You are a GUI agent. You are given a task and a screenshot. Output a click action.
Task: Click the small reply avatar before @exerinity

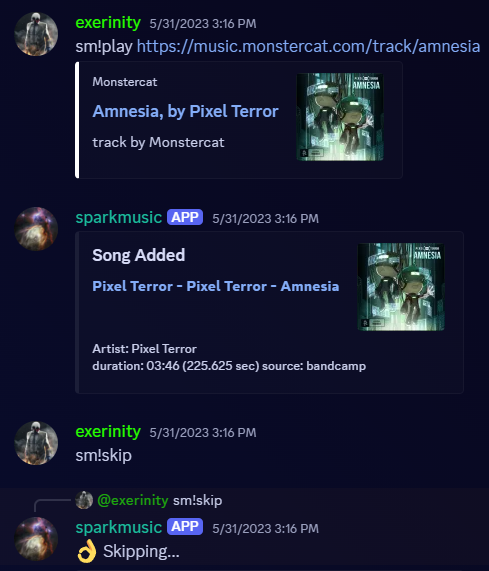pyautogui.click(x=84, y=500)
